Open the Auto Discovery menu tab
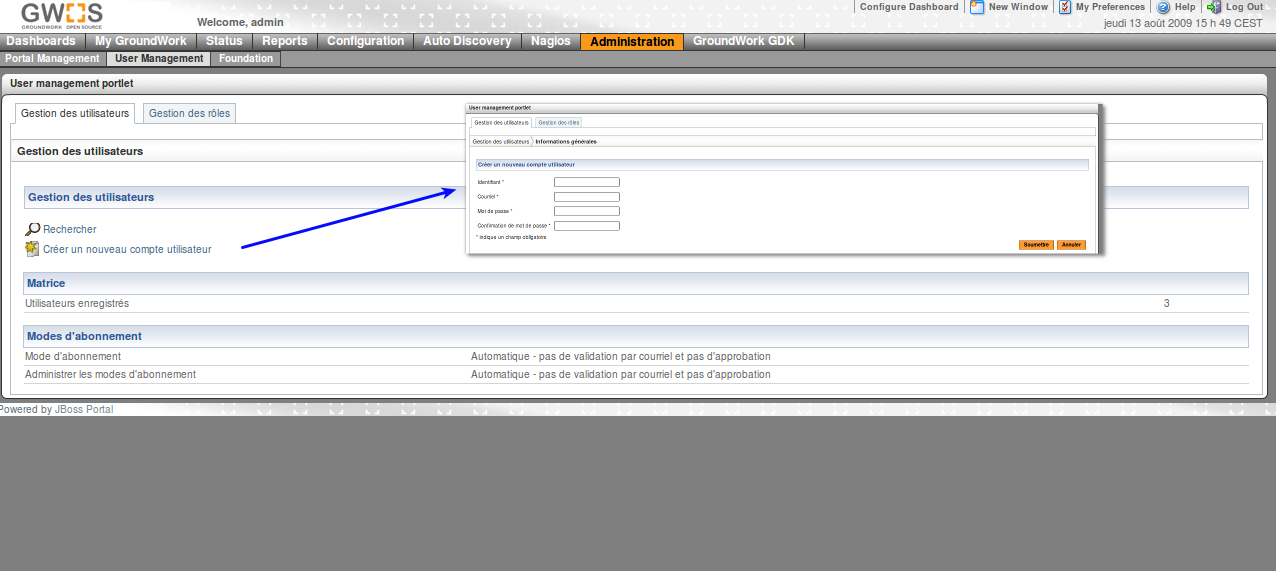This screenshot has height=571, width=1276. point(467,42)
